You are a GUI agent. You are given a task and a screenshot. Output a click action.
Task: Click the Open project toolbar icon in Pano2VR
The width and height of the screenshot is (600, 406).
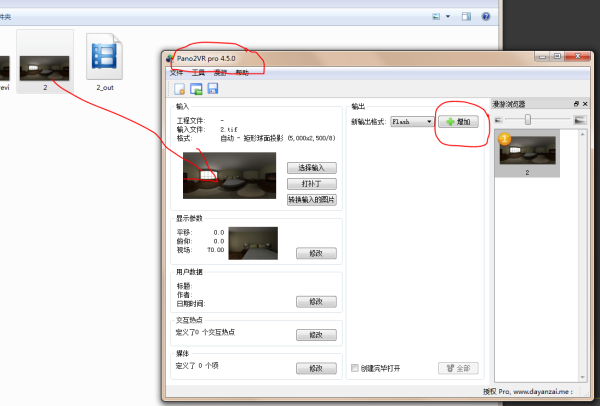(196, 89)
